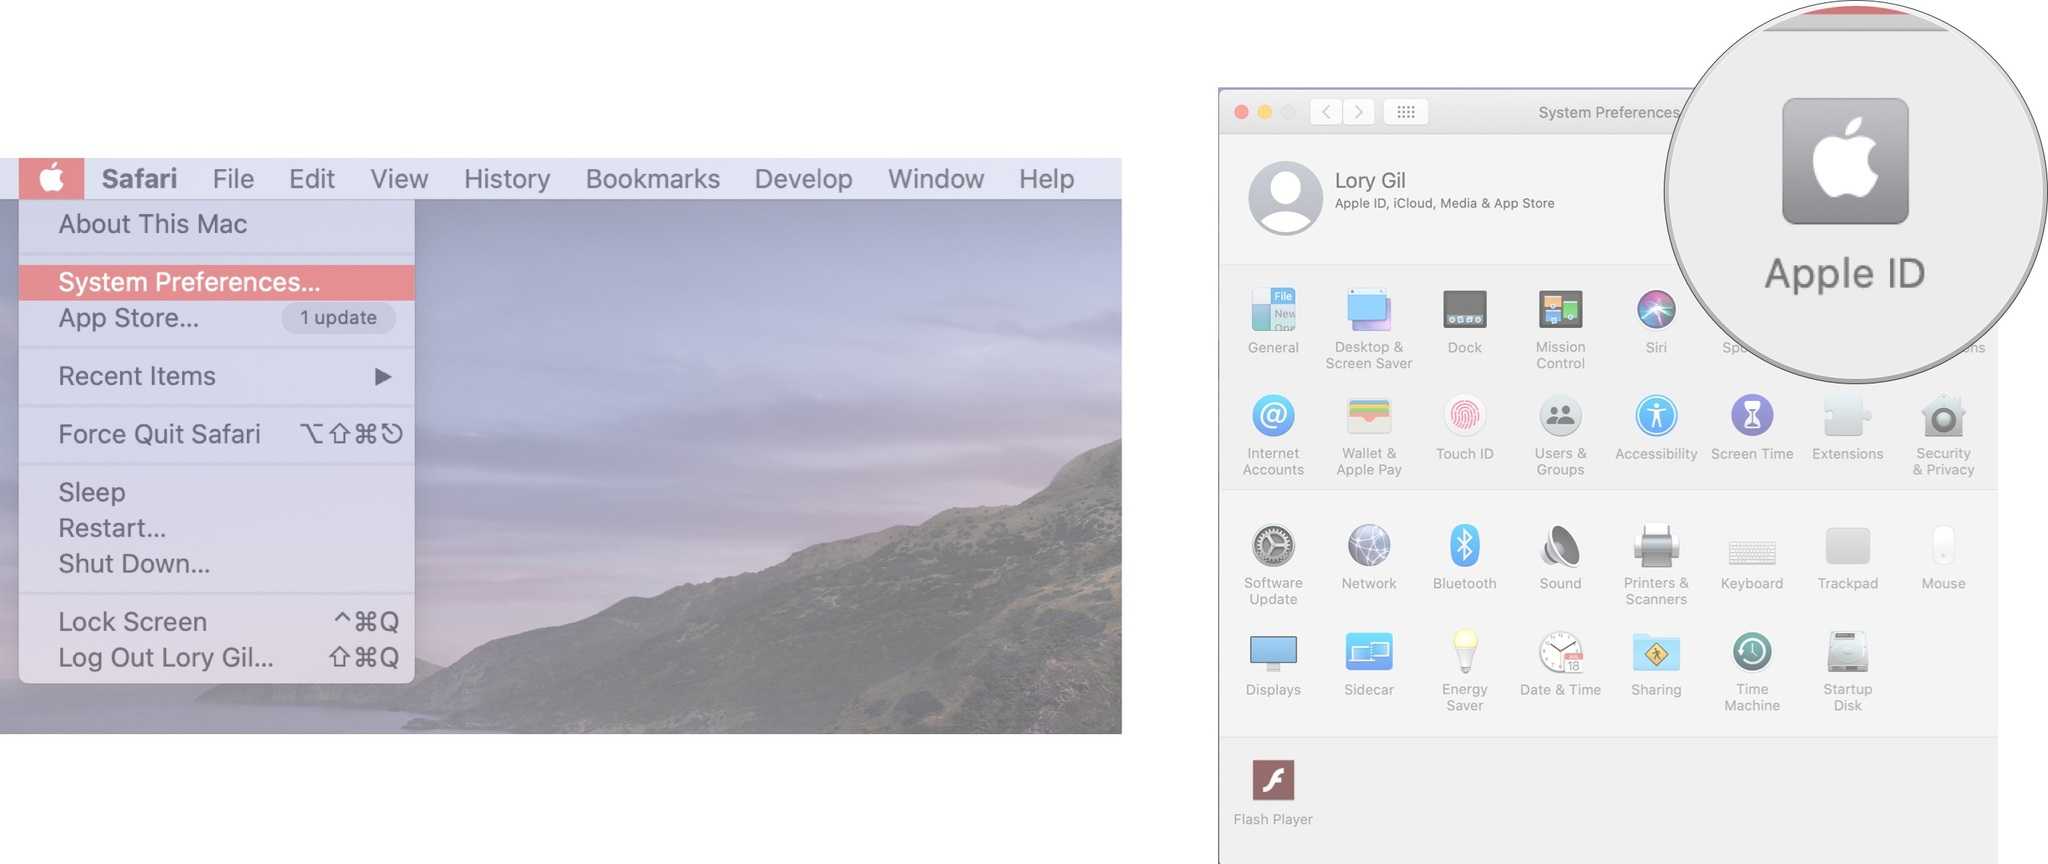Viewport: 2048px width, 864px height.
Task: Open Siri preferences icon
Action: pos(1656,310)
